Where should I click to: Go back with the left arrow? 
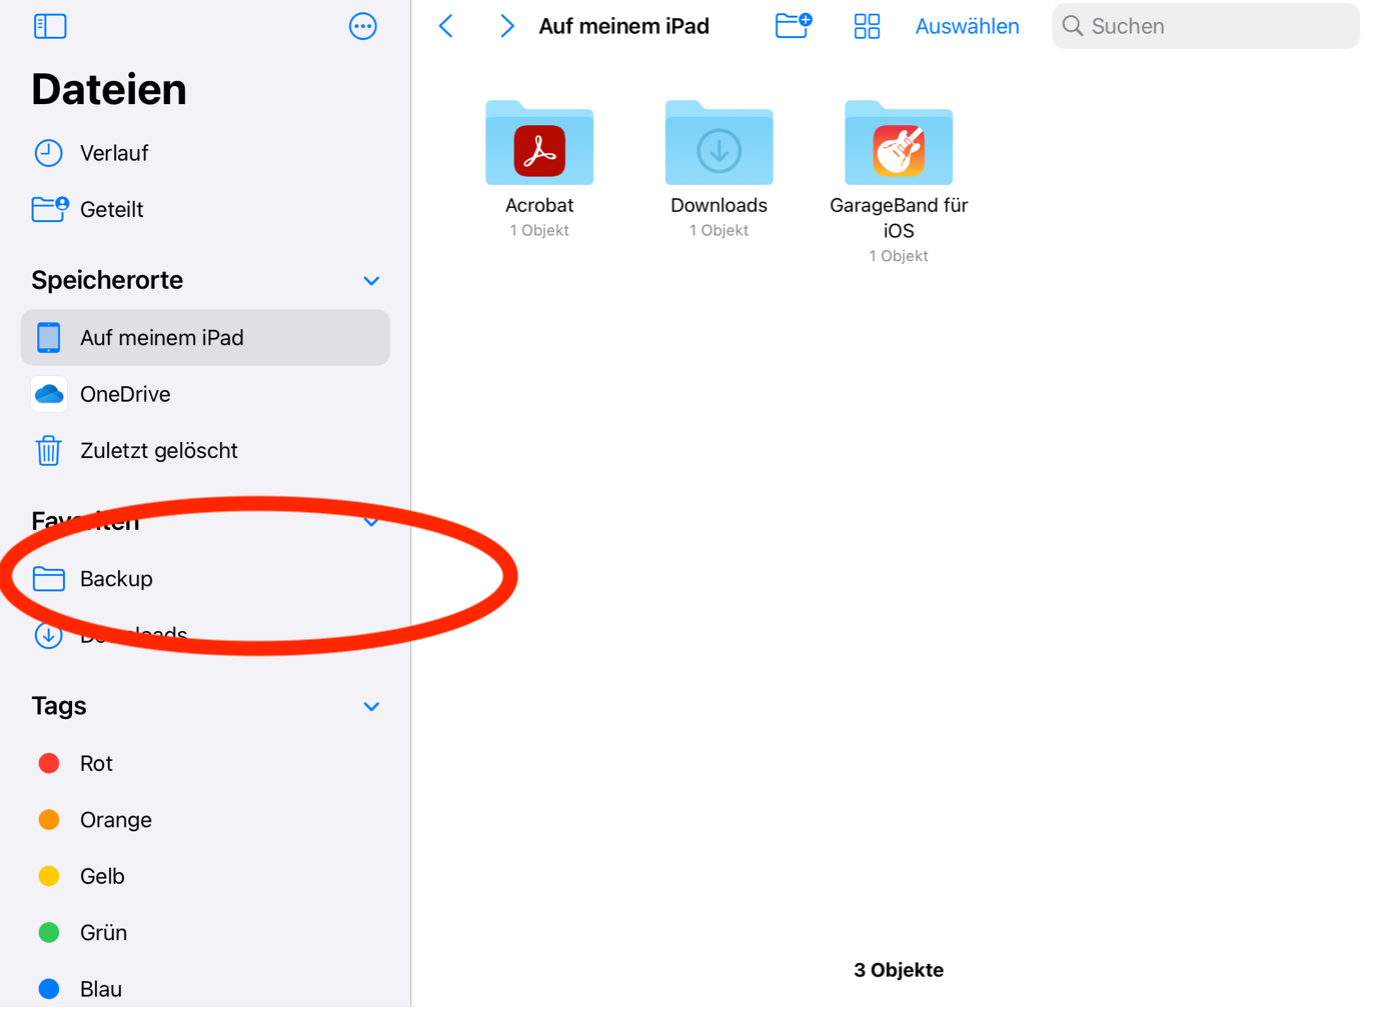[447, 26]
